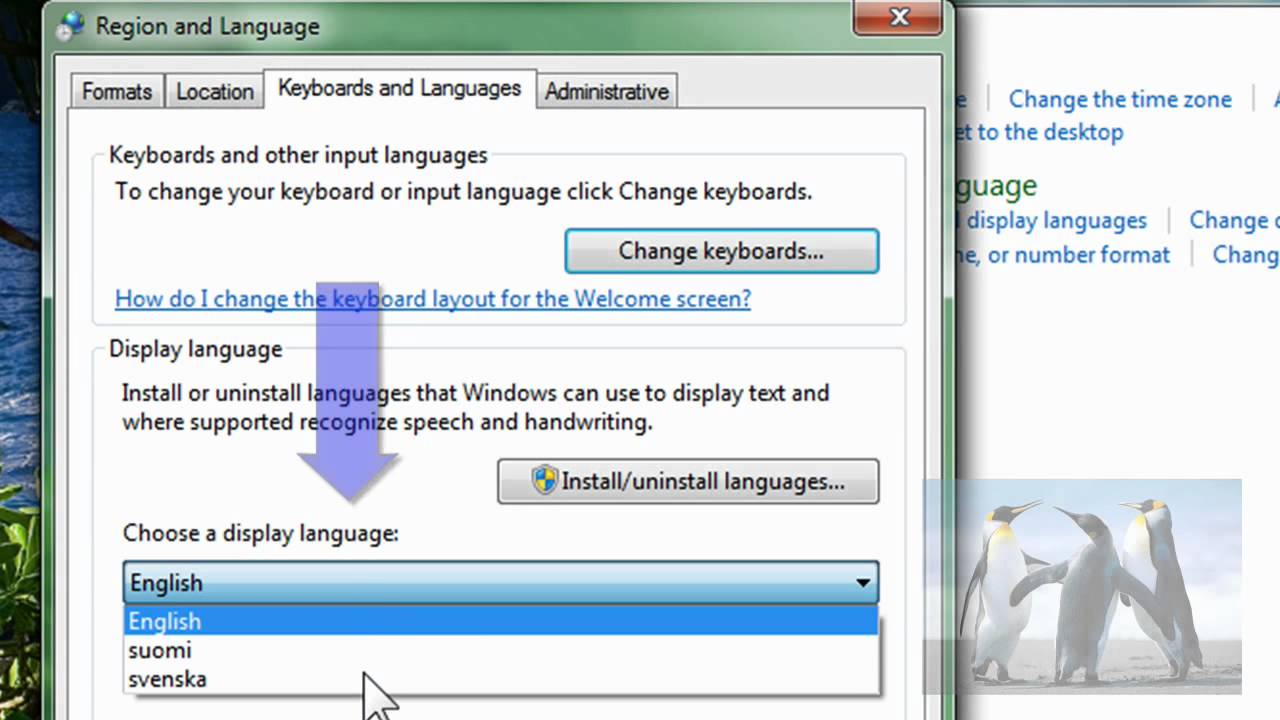Close the Region and Language dialog
Image resolution: width=1280 pixels, height=720 pixels.
click(x=898, y=16)
